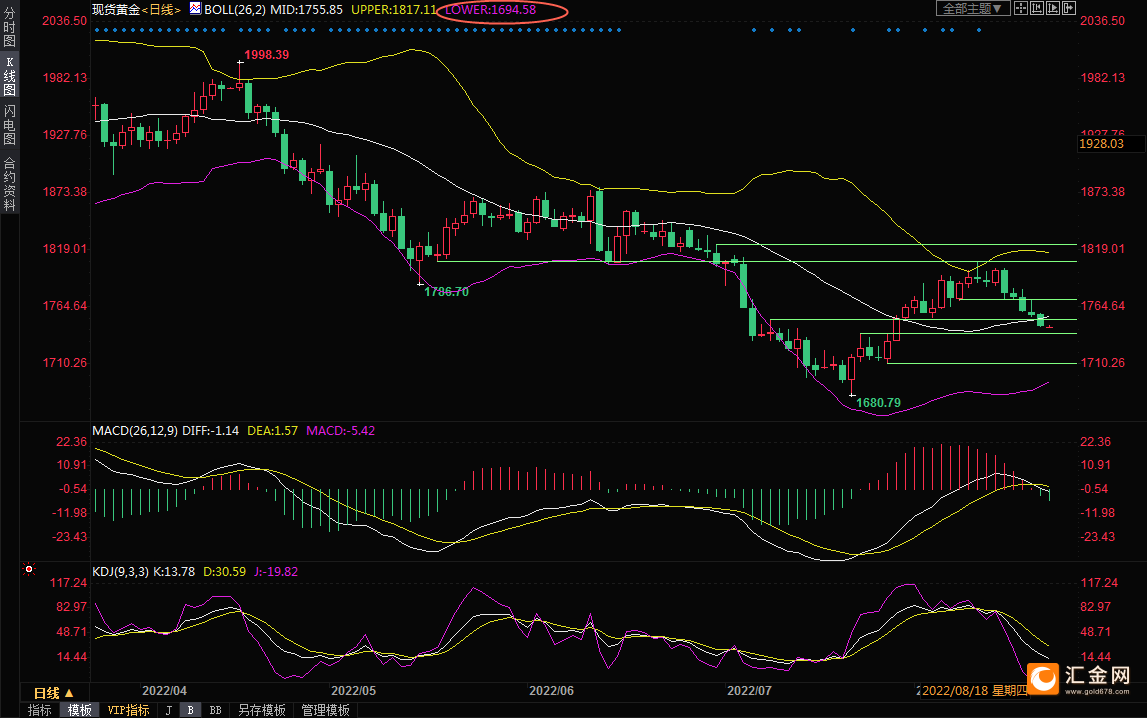
Task: Click the D:30.59 value
Action: click(x=225, y=572)
